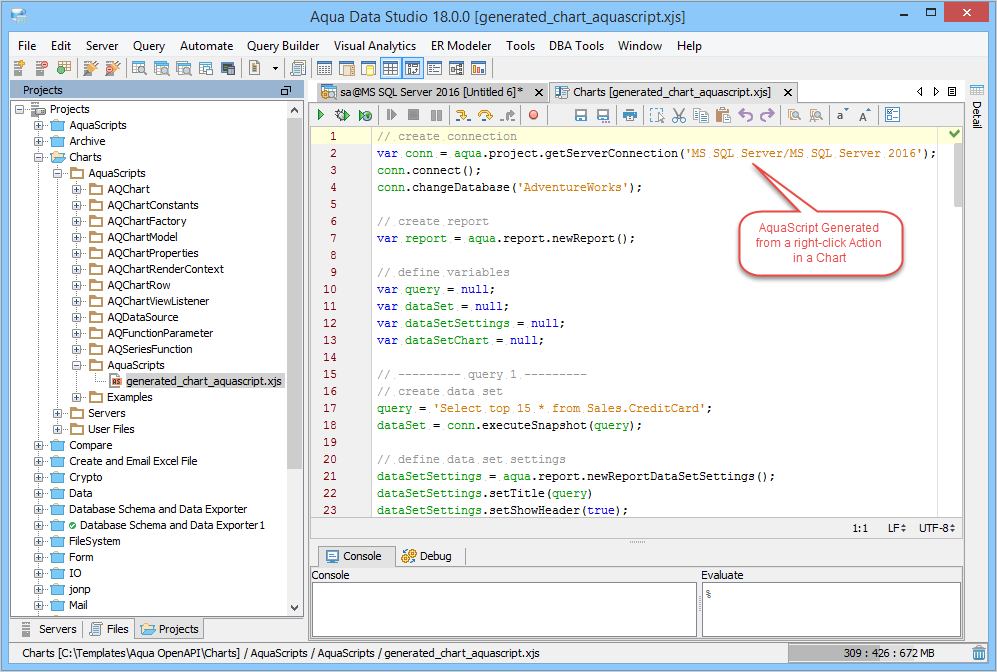Image resolution: width=997 pixels, height=672 pixels.
Task: Click the Pause debugging icon
Action: (x=436, y=115)
